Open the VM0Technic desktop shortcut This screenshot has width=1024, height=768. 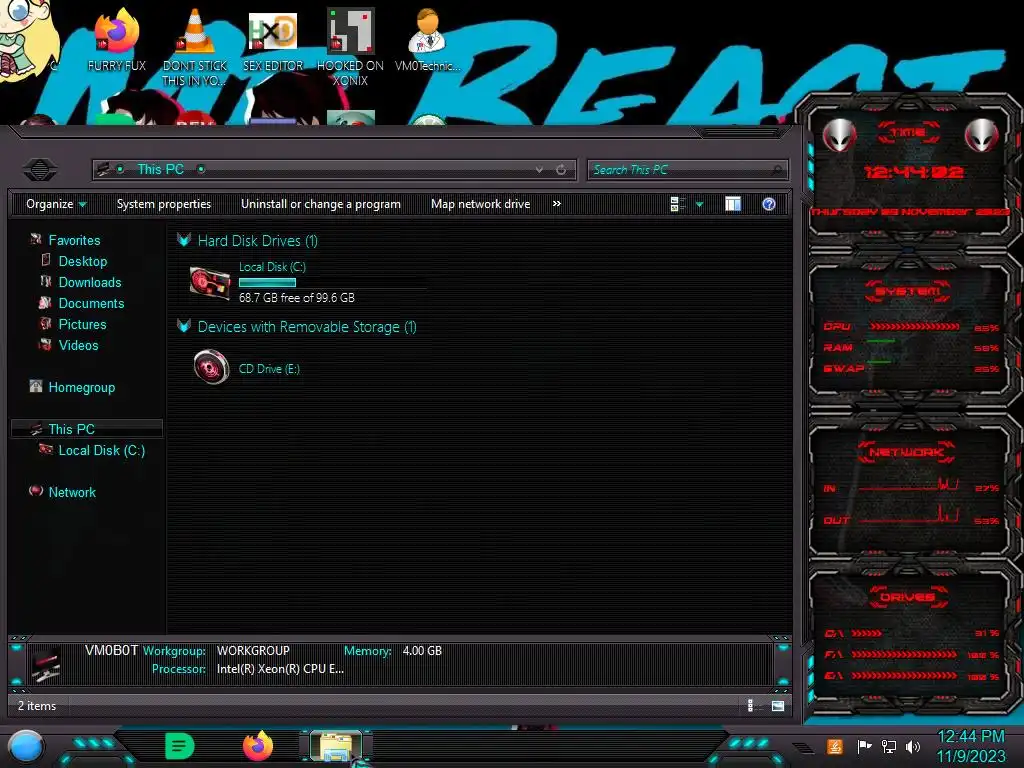pyautogui.click(x=428, y=40)
